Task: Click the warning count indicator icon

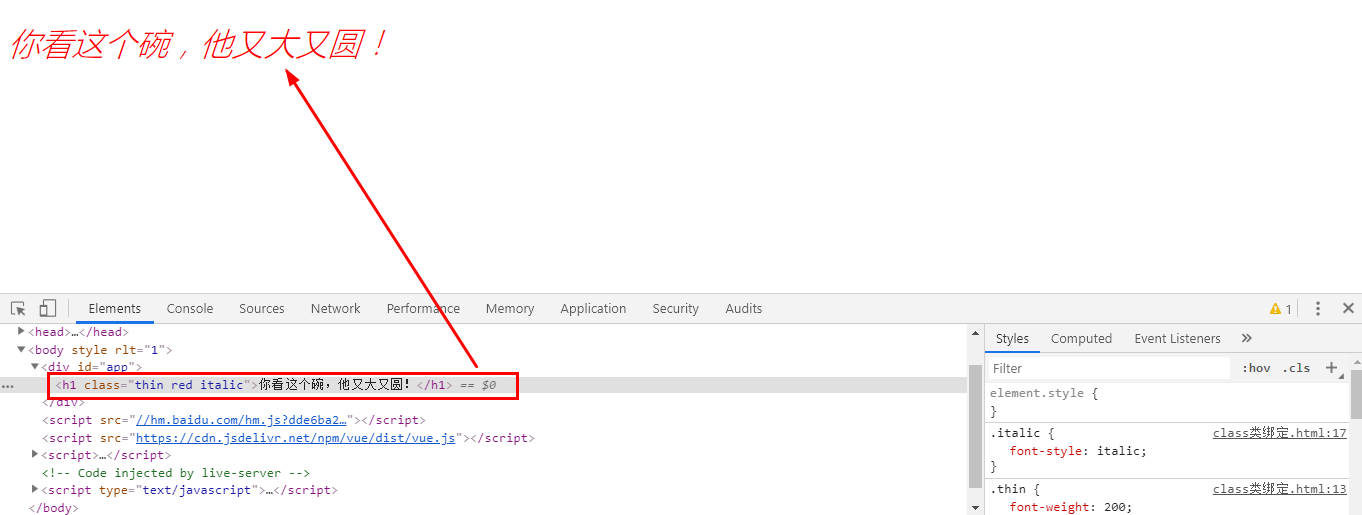Action: pyautogui.click(x=1281, y=309)
